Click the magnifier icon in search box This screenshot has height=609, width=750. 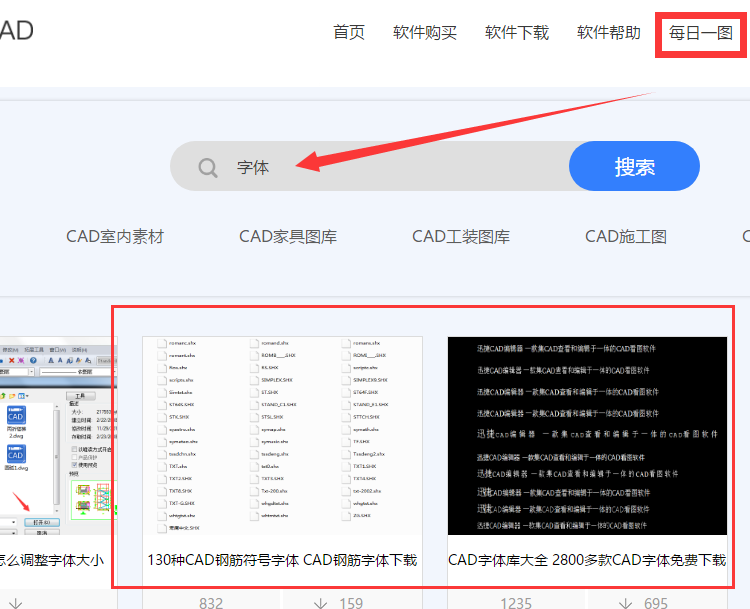coord(208,167)
